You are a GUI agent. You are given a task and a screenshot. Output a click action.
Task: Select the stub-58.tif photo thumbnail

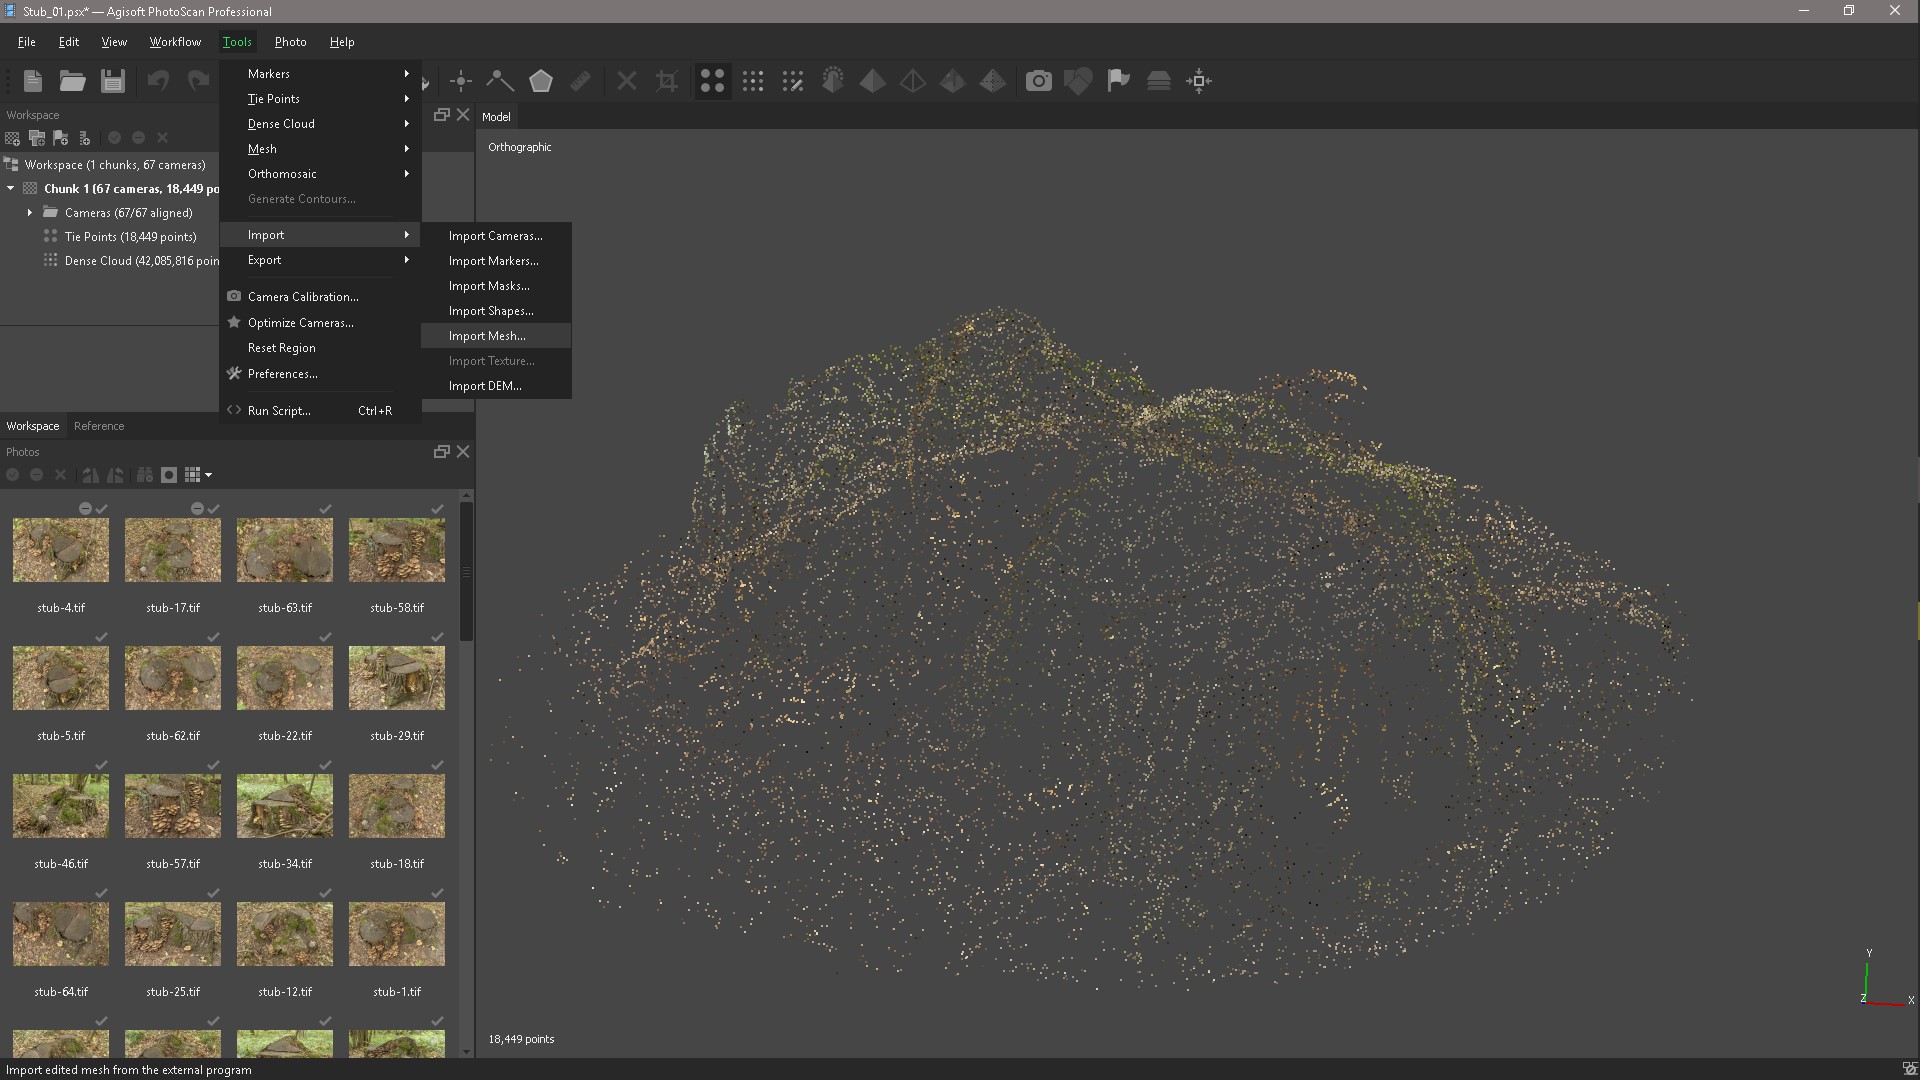(397, 550)
